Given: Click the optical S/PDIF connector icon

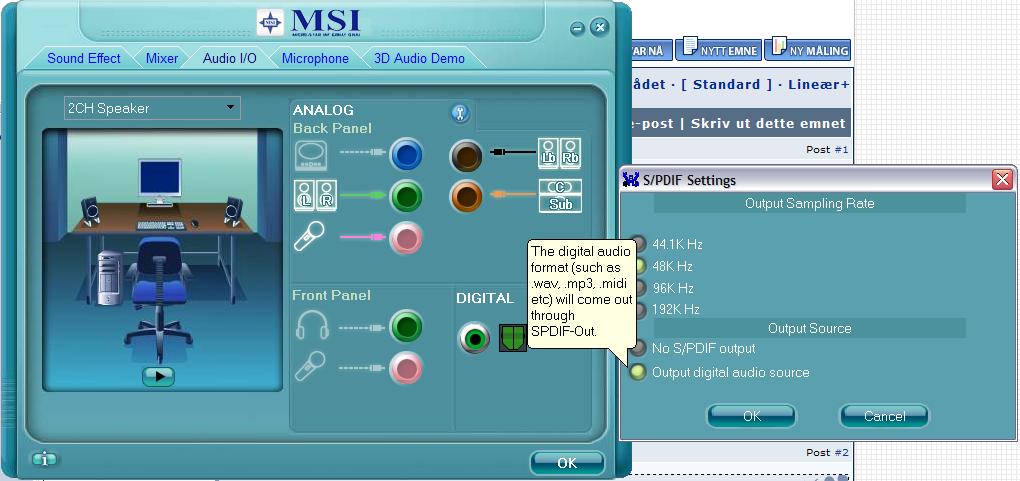Looking at the screenshot, I should pyautogui.click(x=513, y=338).
